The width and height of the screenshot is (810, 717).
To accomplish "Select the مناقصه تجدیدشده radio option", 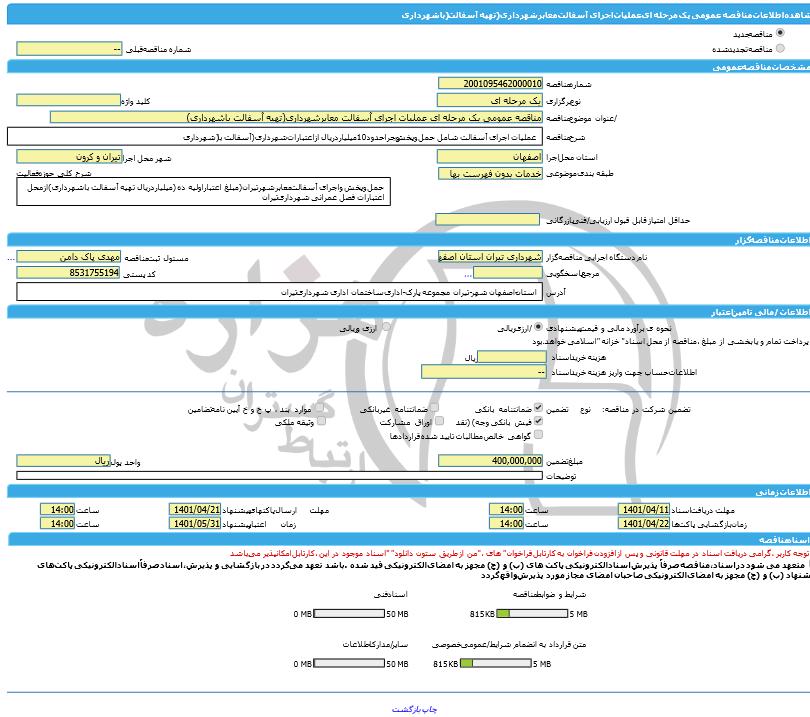I will click(x=780, y=48).
